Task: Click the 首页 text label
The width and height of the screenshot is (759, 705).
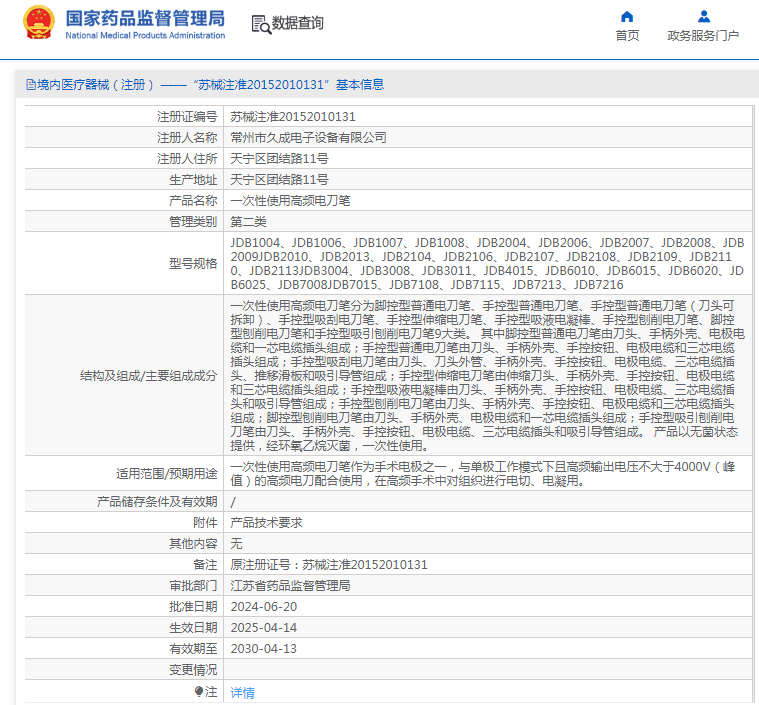Action: pos(627,35)
